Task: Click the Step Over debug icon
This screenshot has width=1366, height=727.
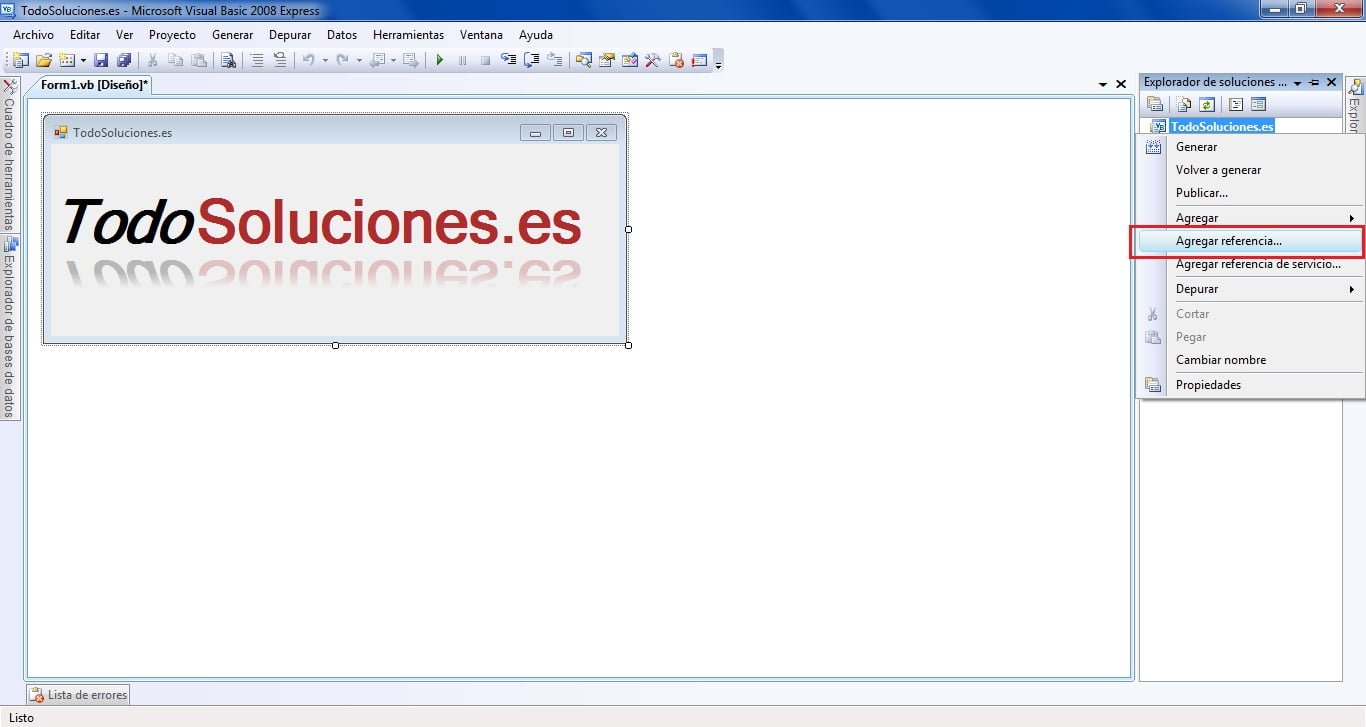Action: point(531,60)
